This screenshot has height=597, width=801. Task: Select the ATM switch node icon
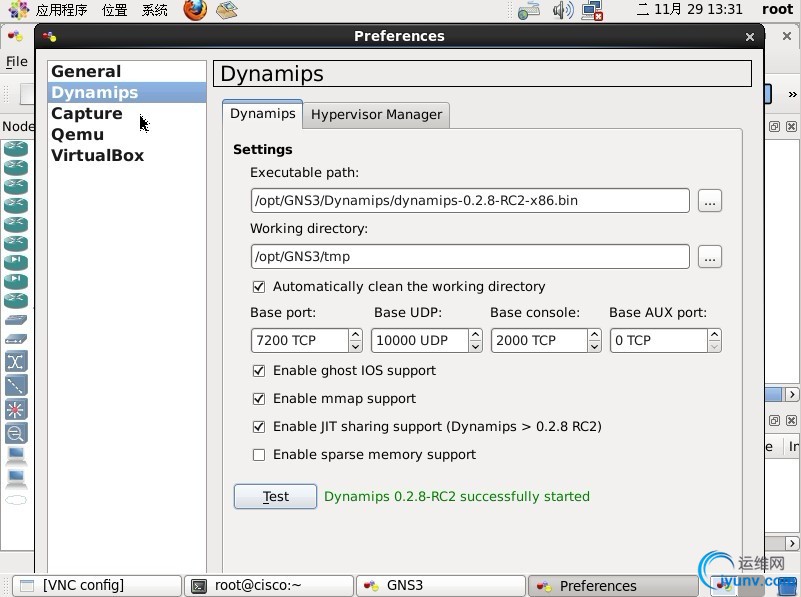click(16, 361)
